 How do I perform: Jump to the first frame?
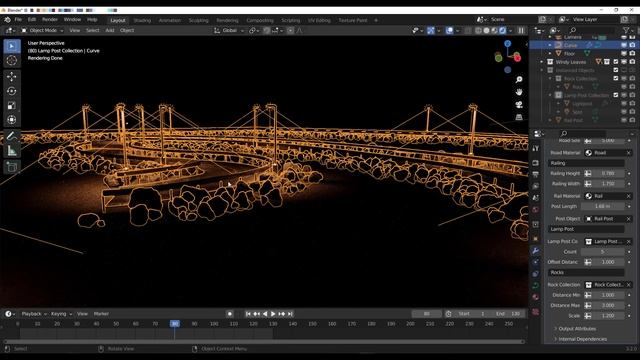248,314
